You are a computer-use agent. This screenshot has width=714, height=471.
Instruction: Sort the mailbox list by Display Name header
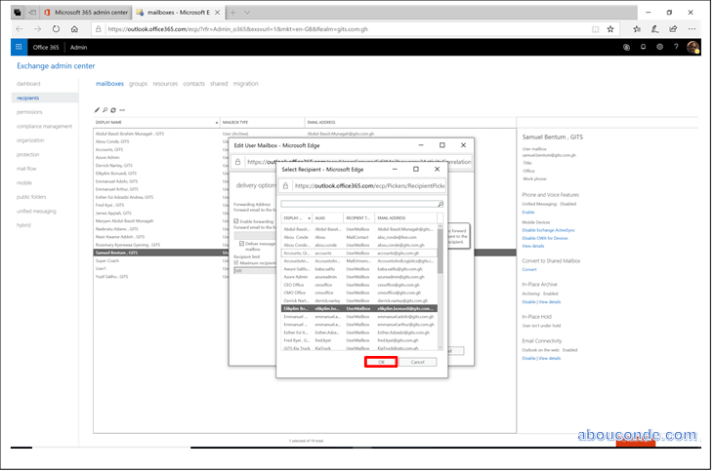[x=153, y=122]
